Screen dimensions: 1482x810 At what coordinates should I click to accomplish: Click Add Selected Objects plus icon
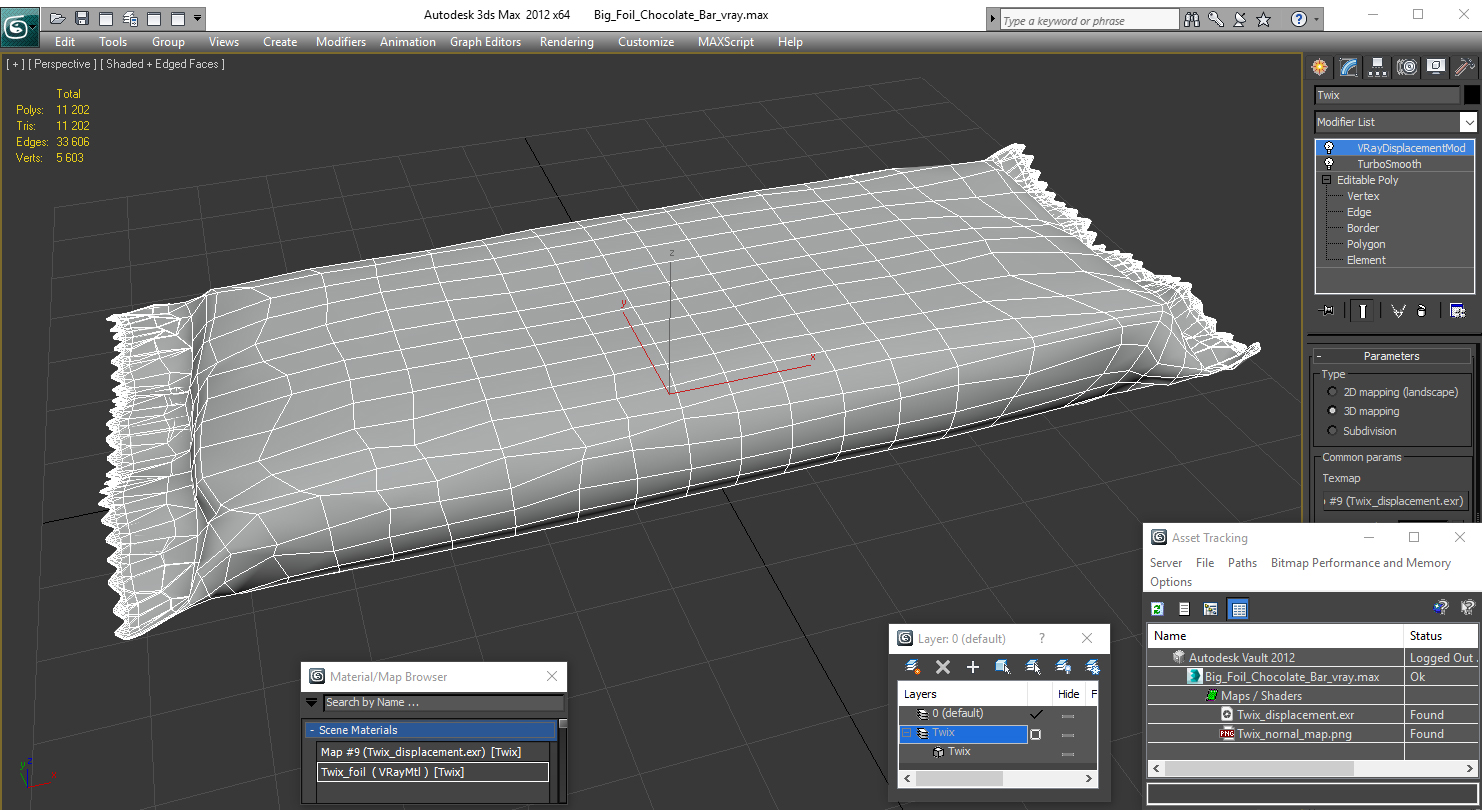click(972, 667)
